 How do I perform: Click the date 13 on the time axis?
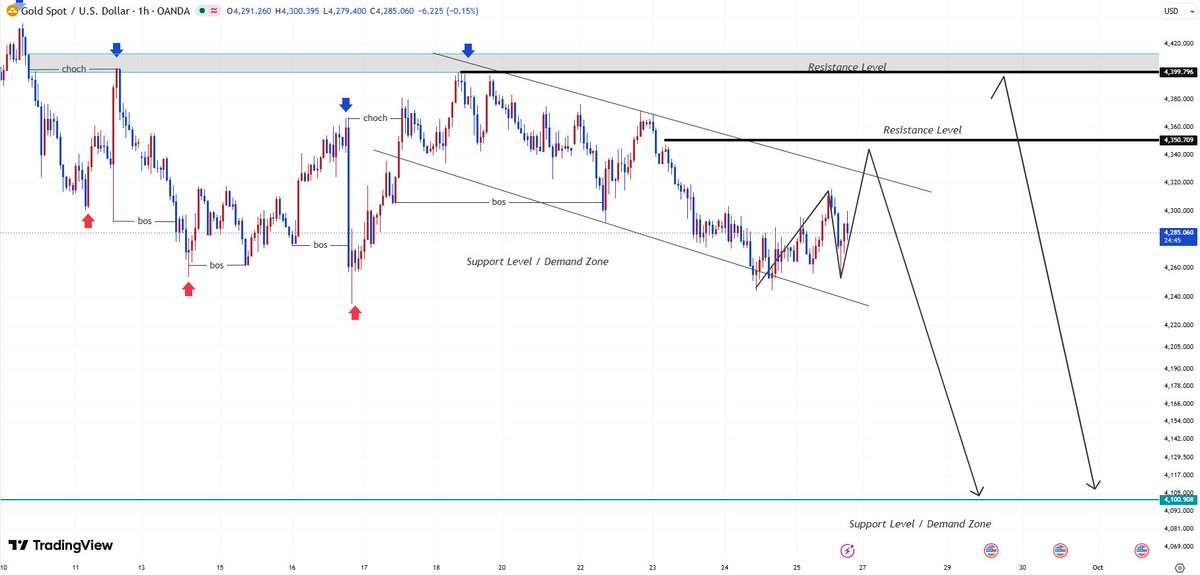pyautogui.click(x=142, y=567)
